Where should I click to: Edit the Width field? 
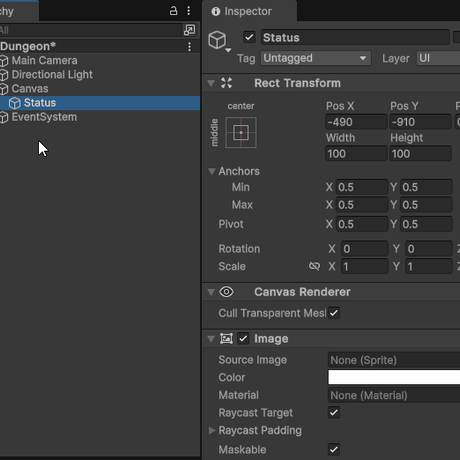click(x=356, y=154)
